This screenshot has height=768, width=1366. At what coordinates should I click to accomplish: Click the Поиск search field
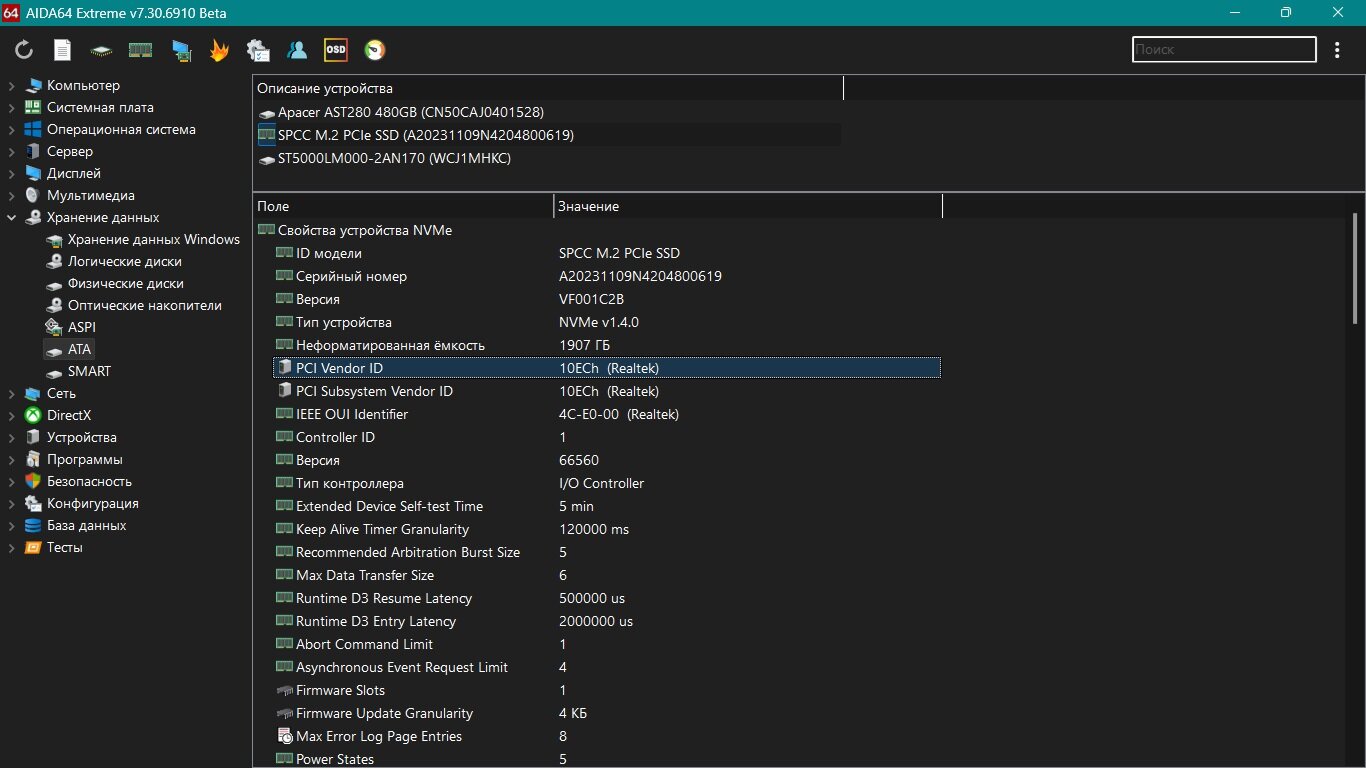tap(1224, 49)
